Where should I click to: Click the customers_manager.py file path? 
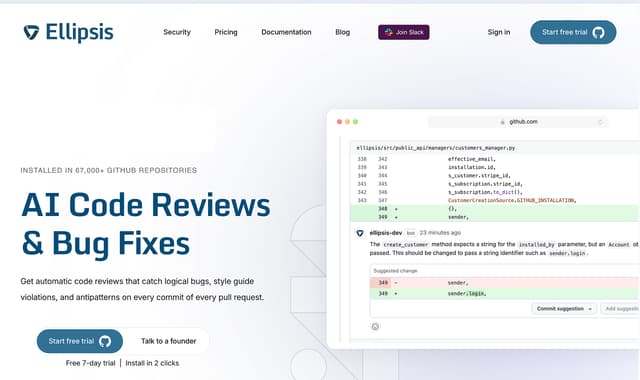[436, 148]
